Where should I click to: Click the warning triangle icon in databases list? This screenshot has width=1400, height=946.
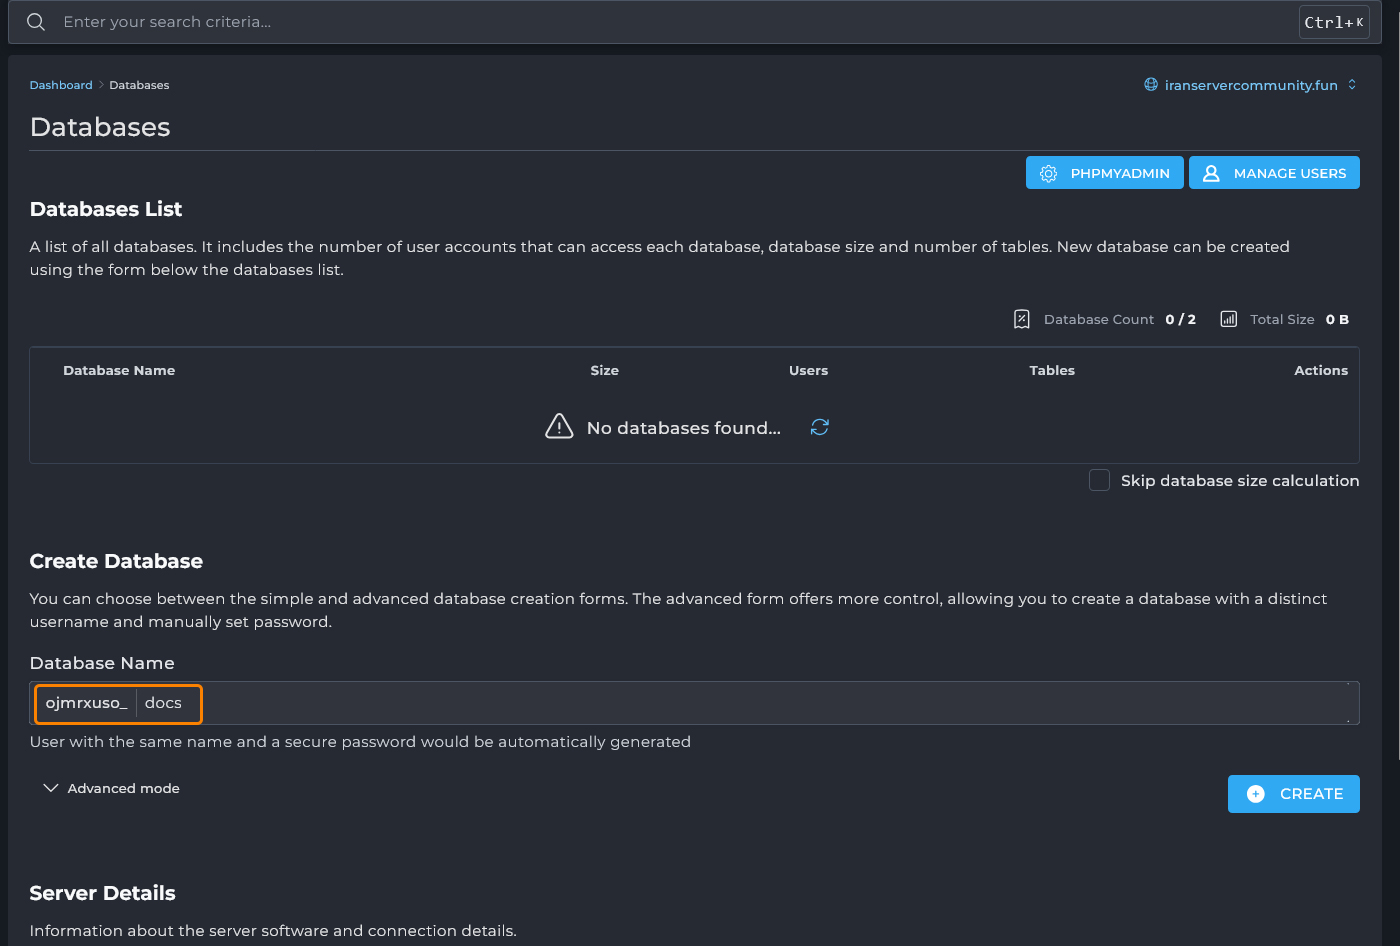(x=559, y=427)
